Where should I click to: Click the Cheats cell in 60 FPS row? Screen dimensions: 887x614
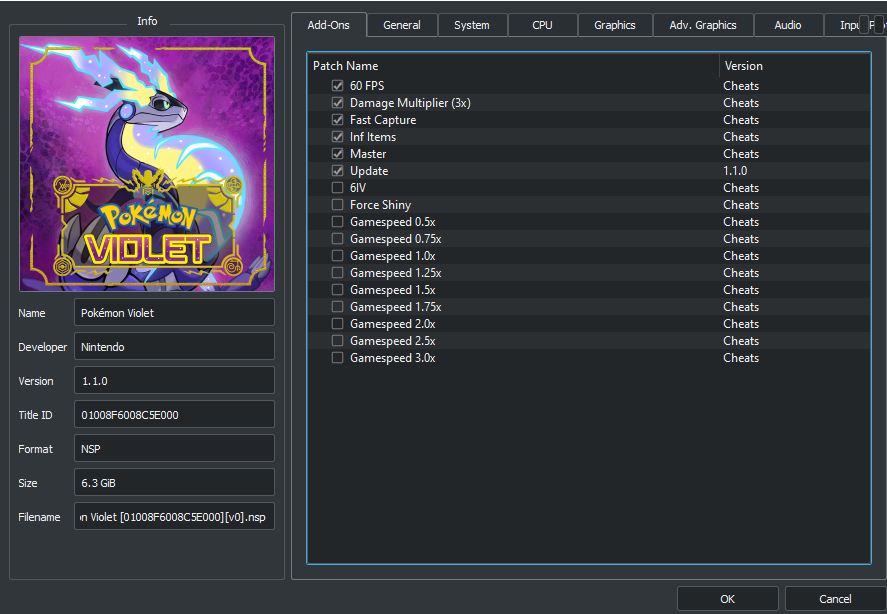click(741, 85)
